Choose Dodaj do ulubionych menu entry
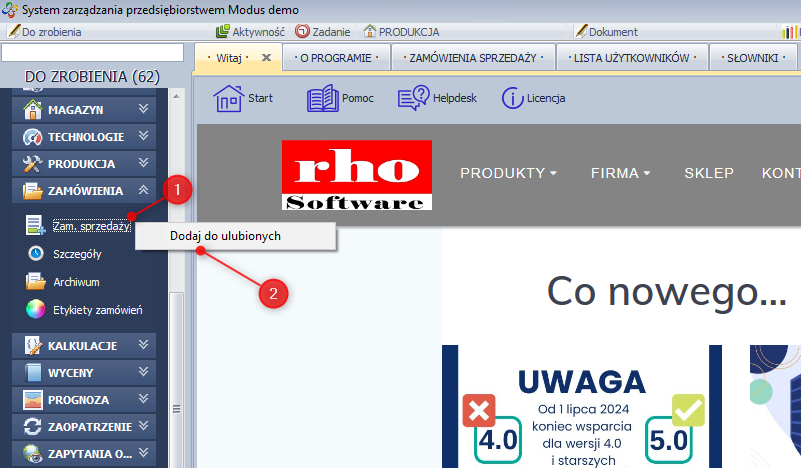The image size is (801, 468). pyautogui.click(x=232, y=236)
